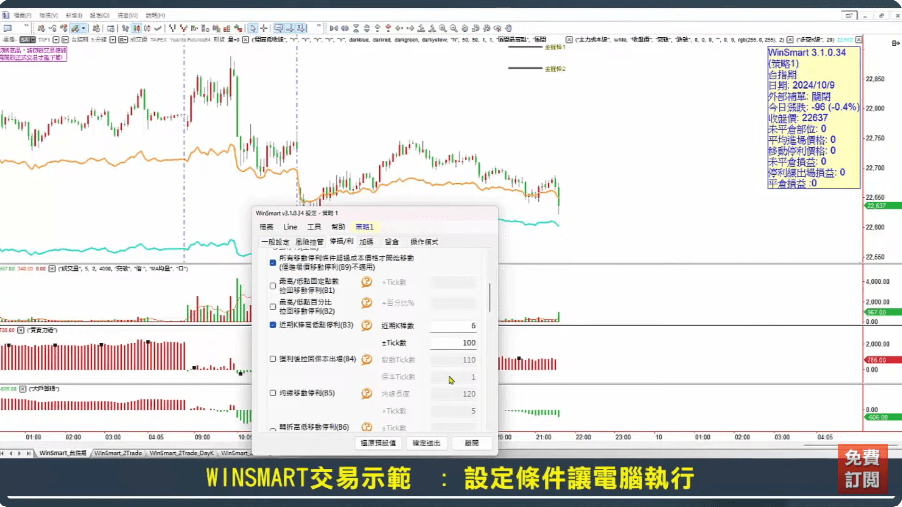This screenshot has height=507, width=902.
Task: Click the zoom-in magnifier toolbar icon
Action: coord(443,28)
